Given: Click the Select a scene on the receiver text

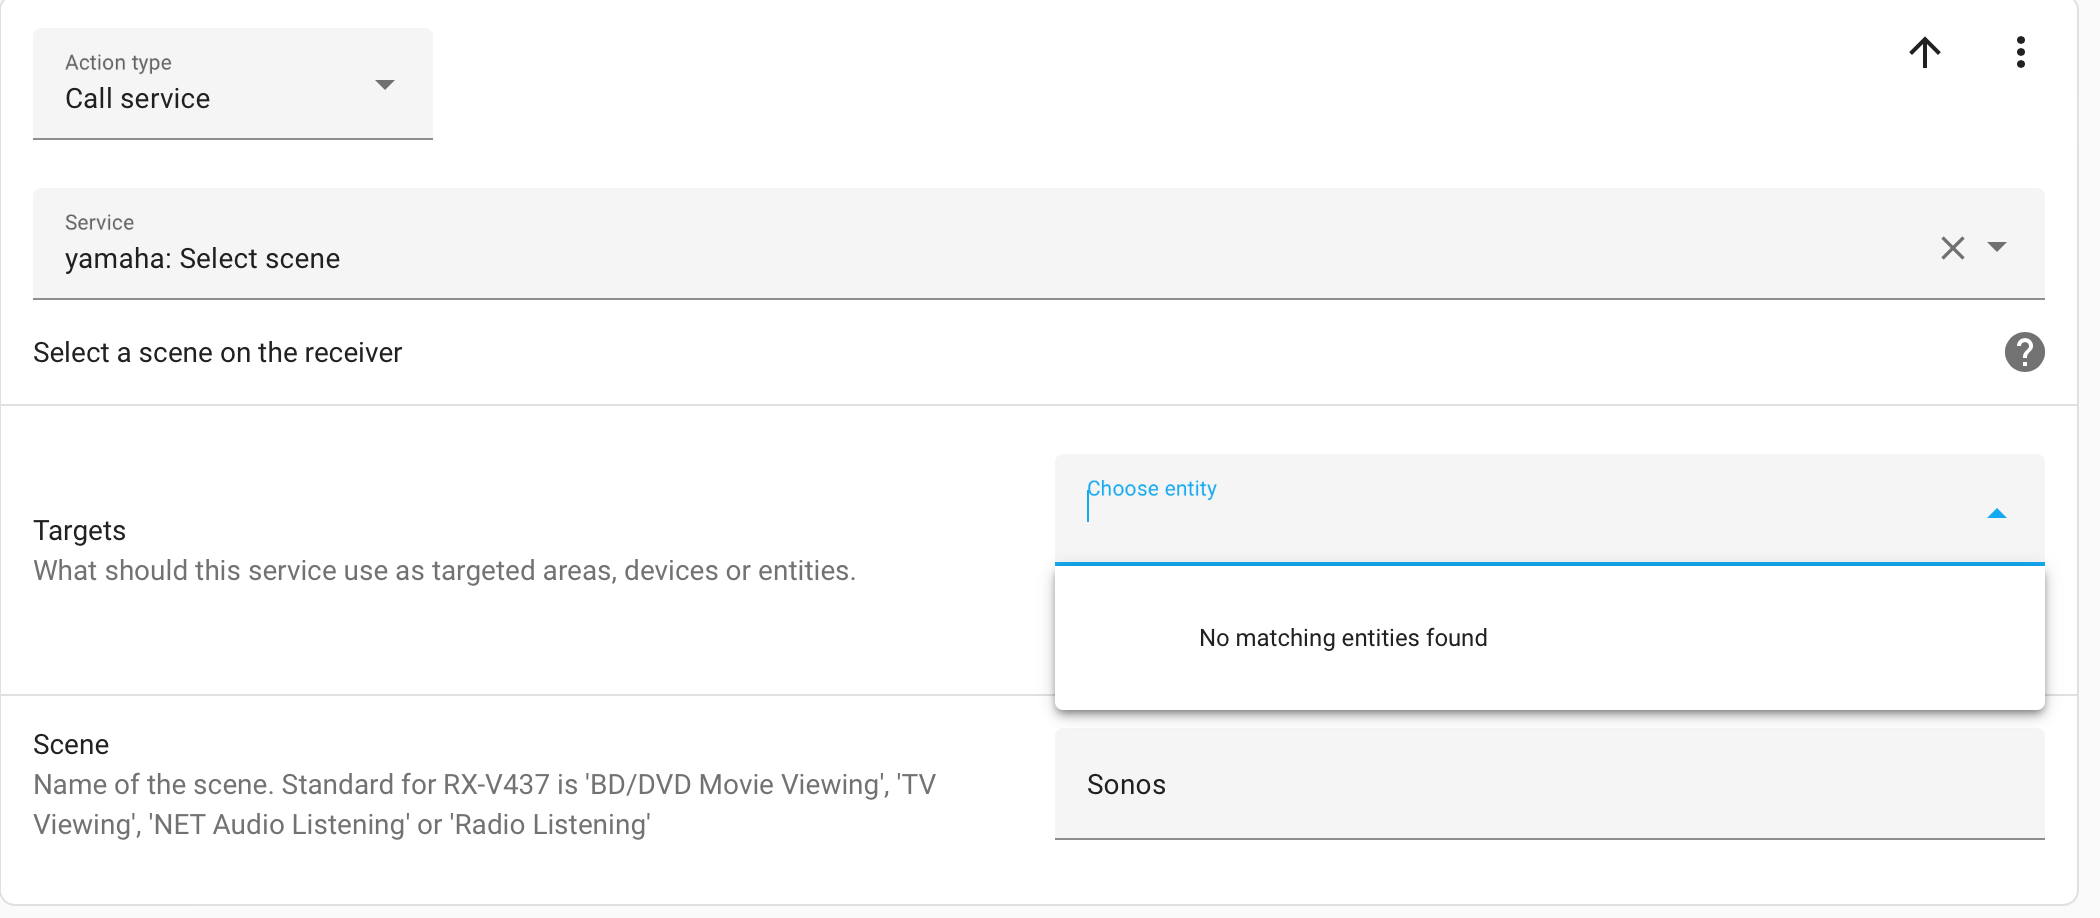Looking at the screenshot, I should click(217, 352).
